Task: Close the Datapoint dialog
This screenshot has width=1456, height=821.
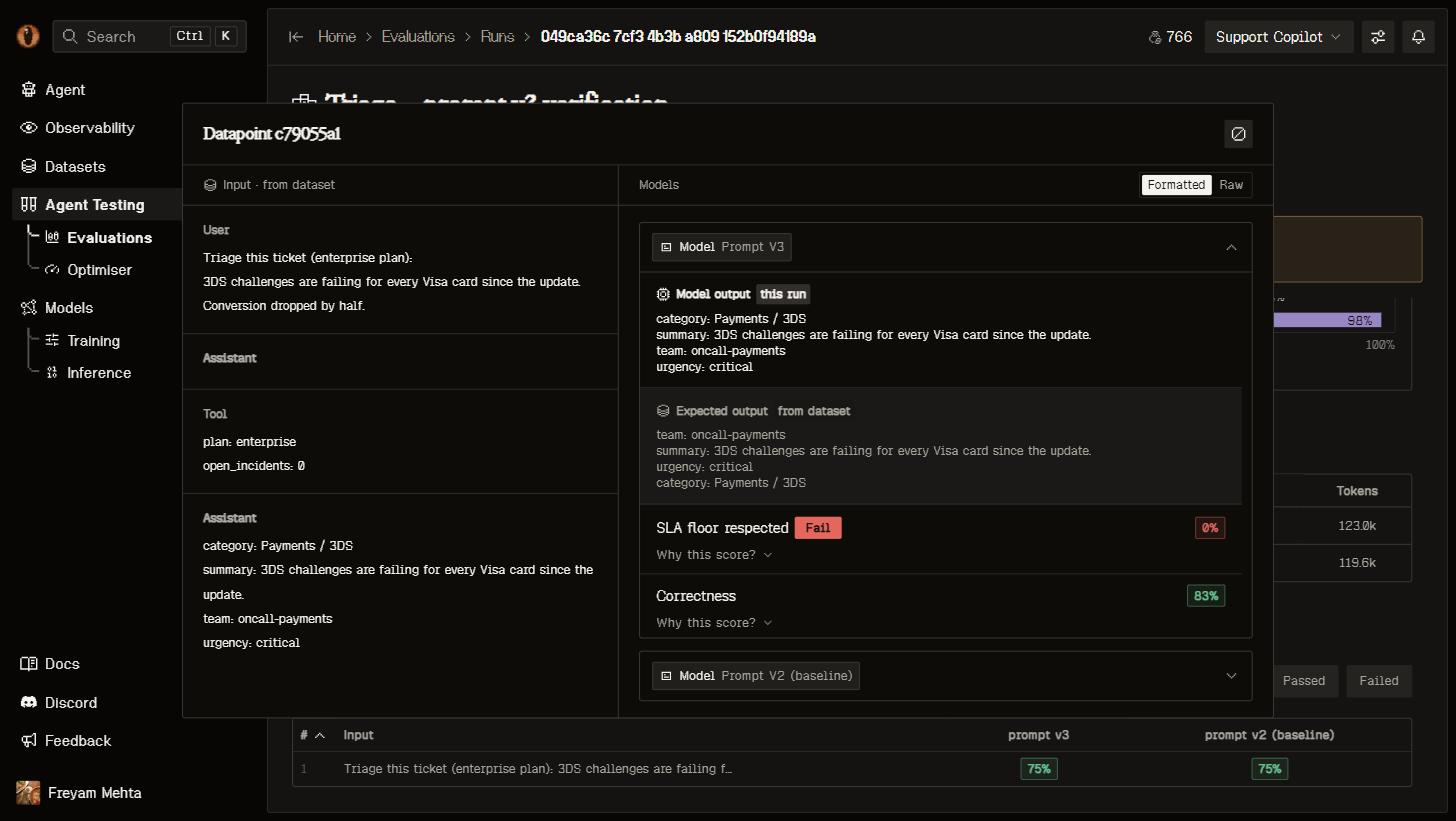Action: click(1238, 134)
